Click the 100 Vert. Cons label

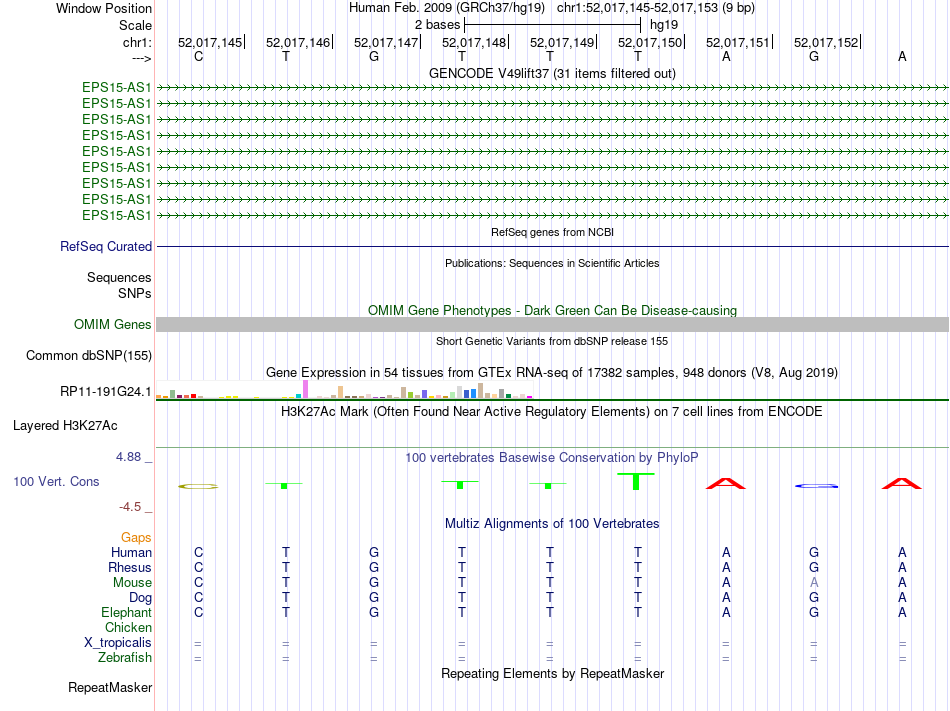56,481
